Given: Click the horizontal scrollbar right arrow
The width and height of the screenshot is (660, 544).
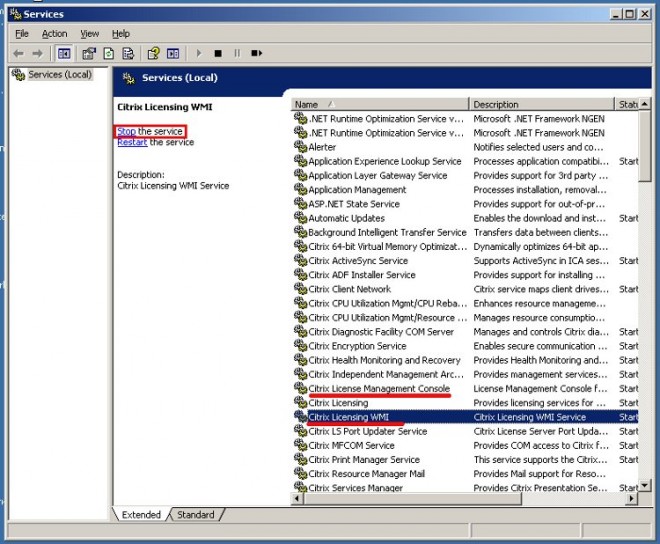Looking at the screenshot, I should 631,499.
